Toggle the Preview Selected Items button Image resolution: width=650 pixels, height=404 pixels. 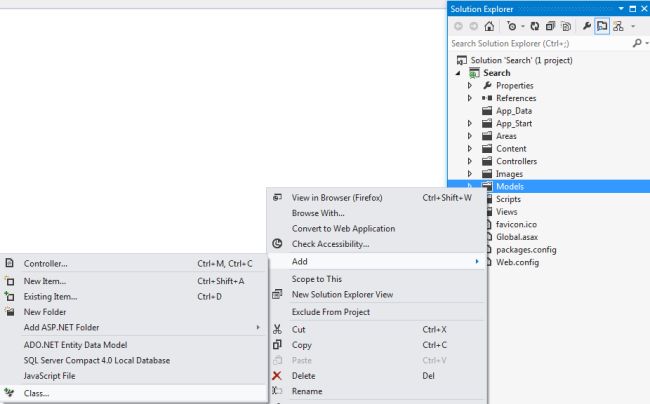click(602, 27)
